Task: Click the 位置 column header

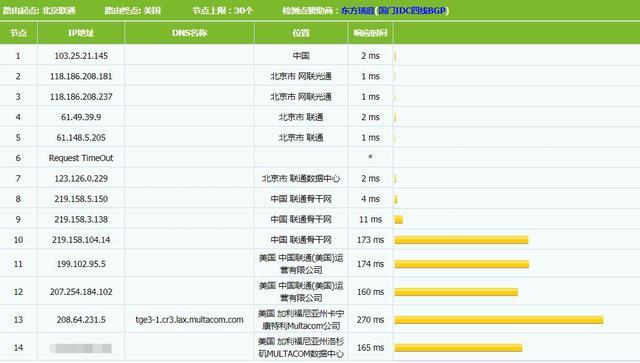Action: point(301,33)
